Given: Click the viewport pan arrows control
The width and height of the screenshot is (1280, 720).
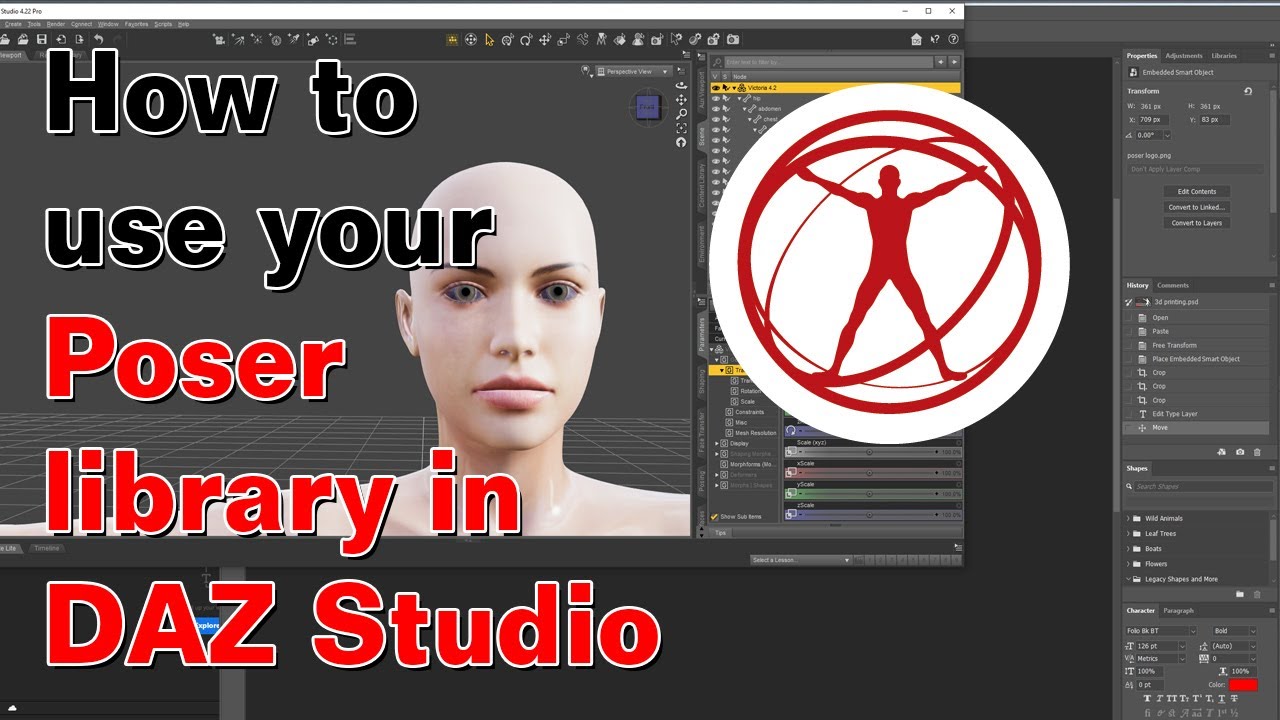Looking at the screenshot, I should pos(681,99).
